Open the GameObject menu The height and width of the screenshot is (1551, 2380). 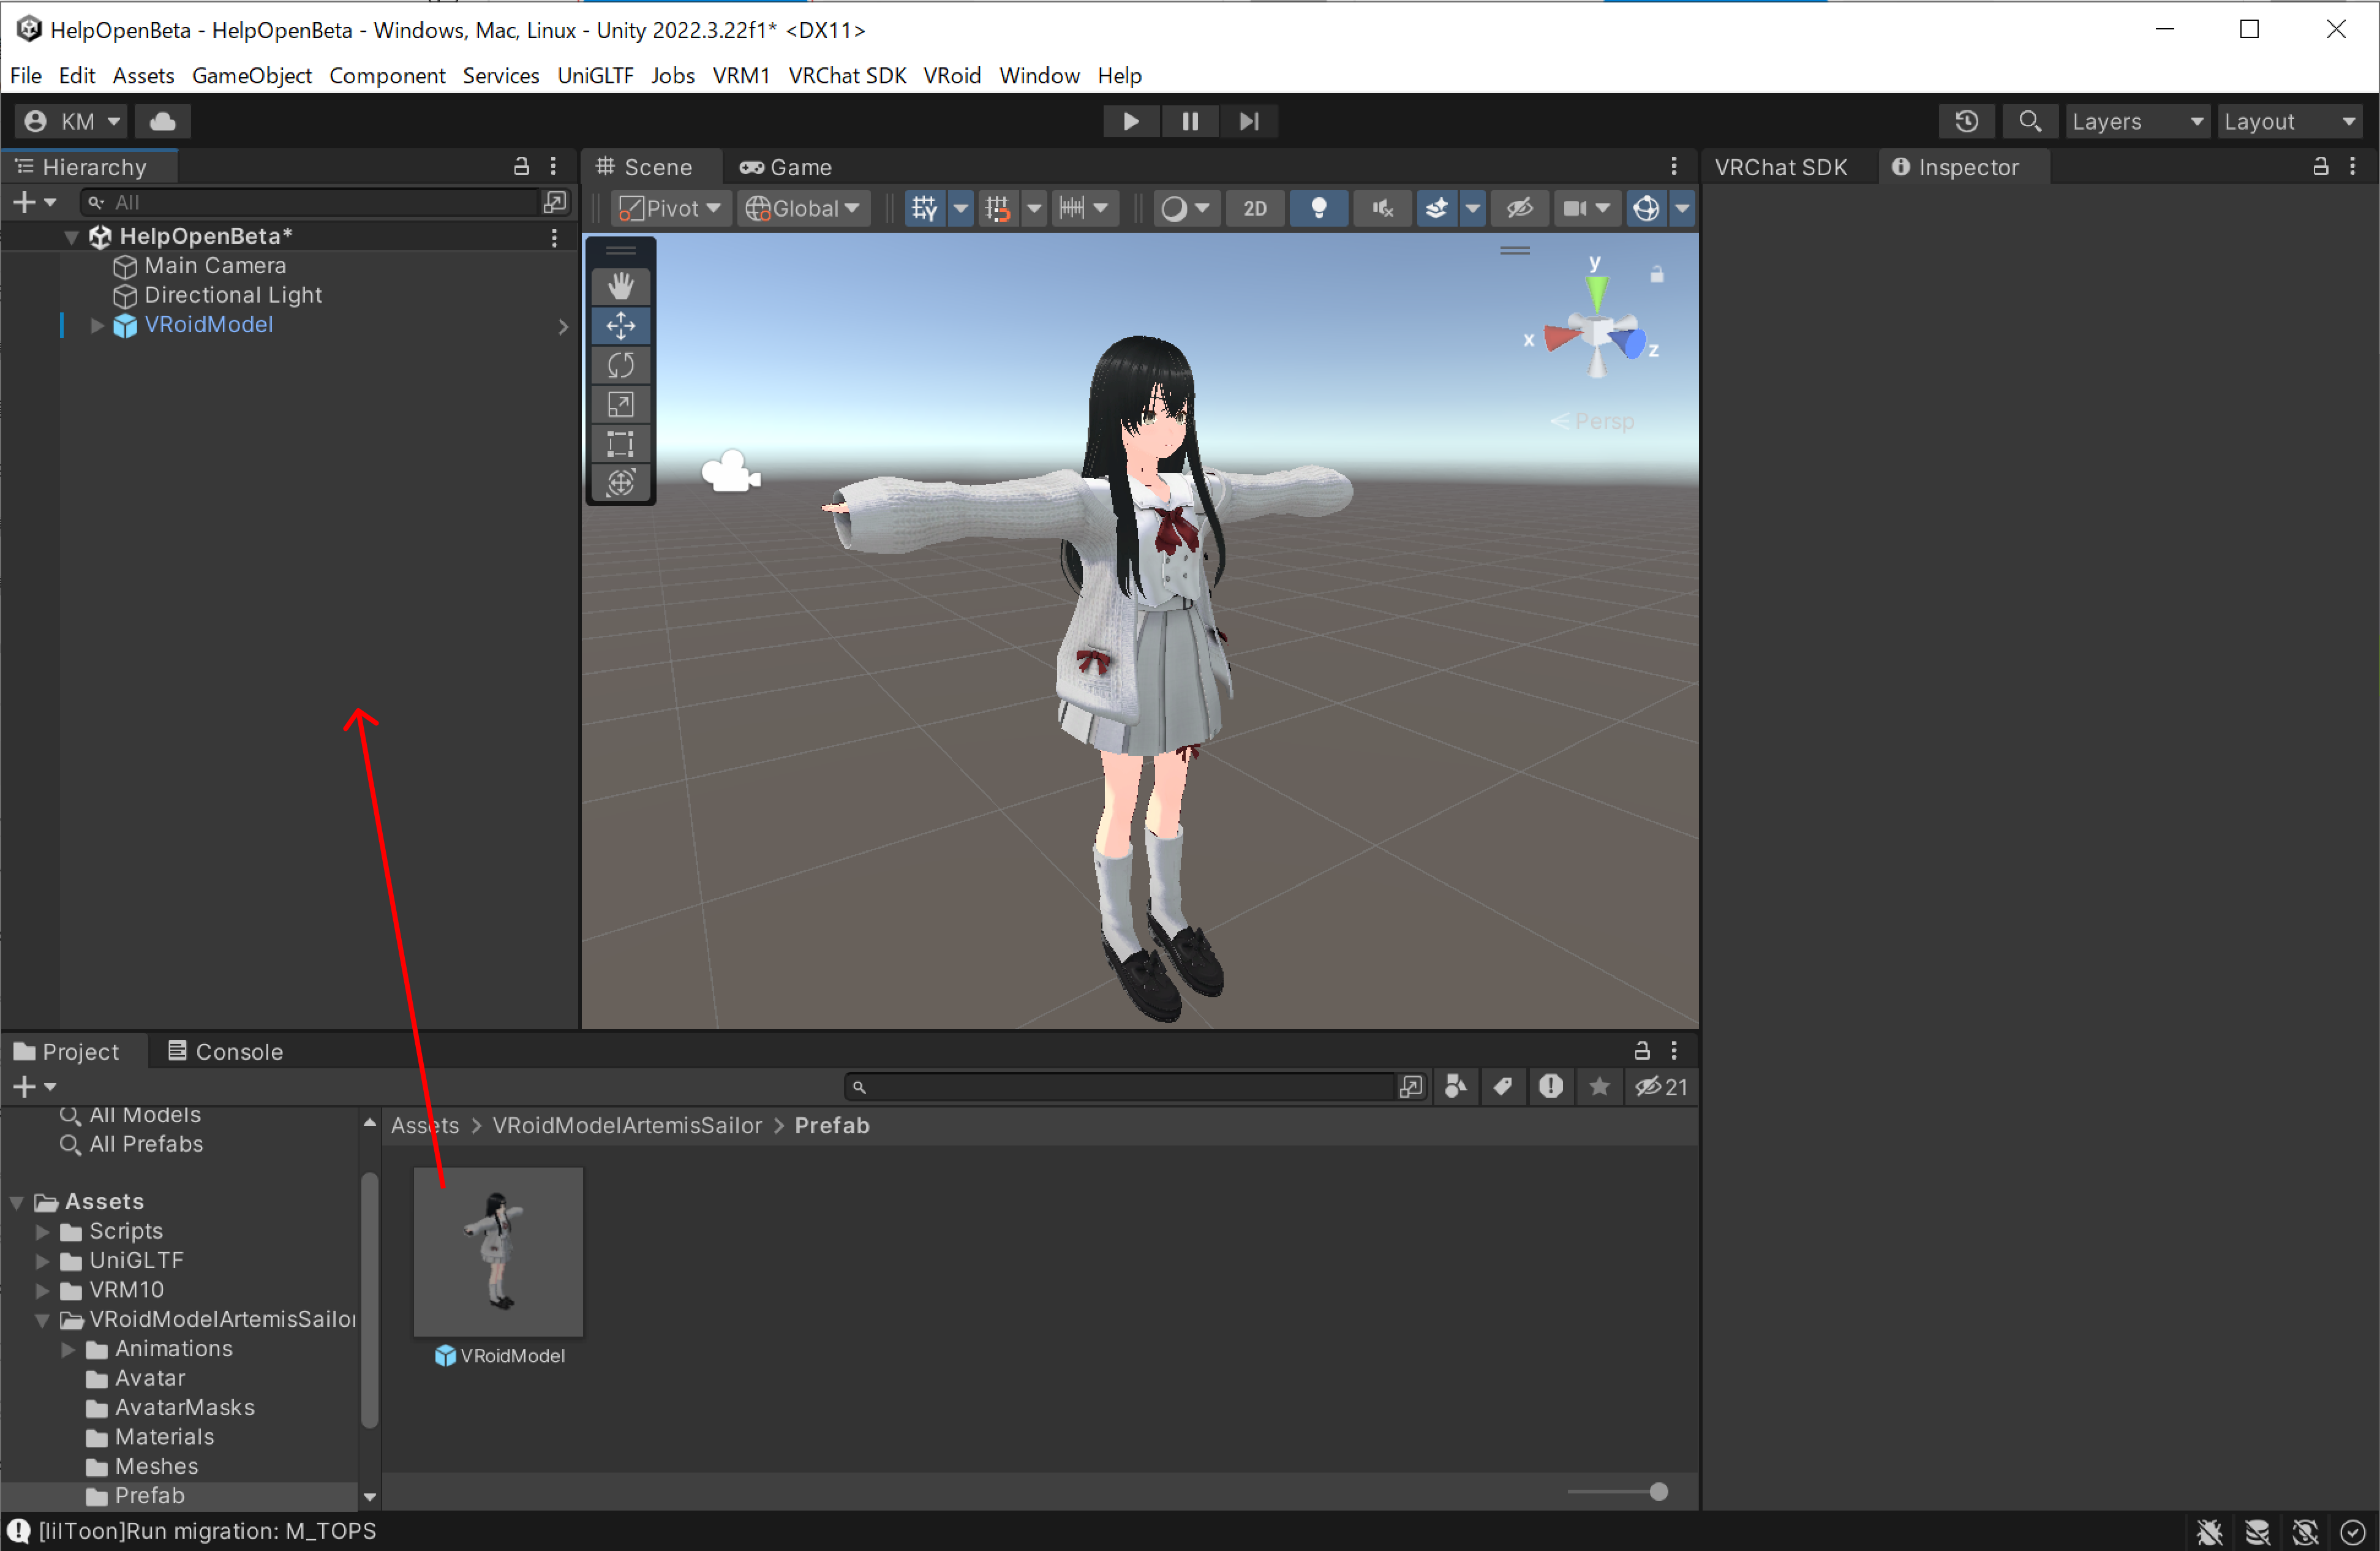tap(252, 75)
